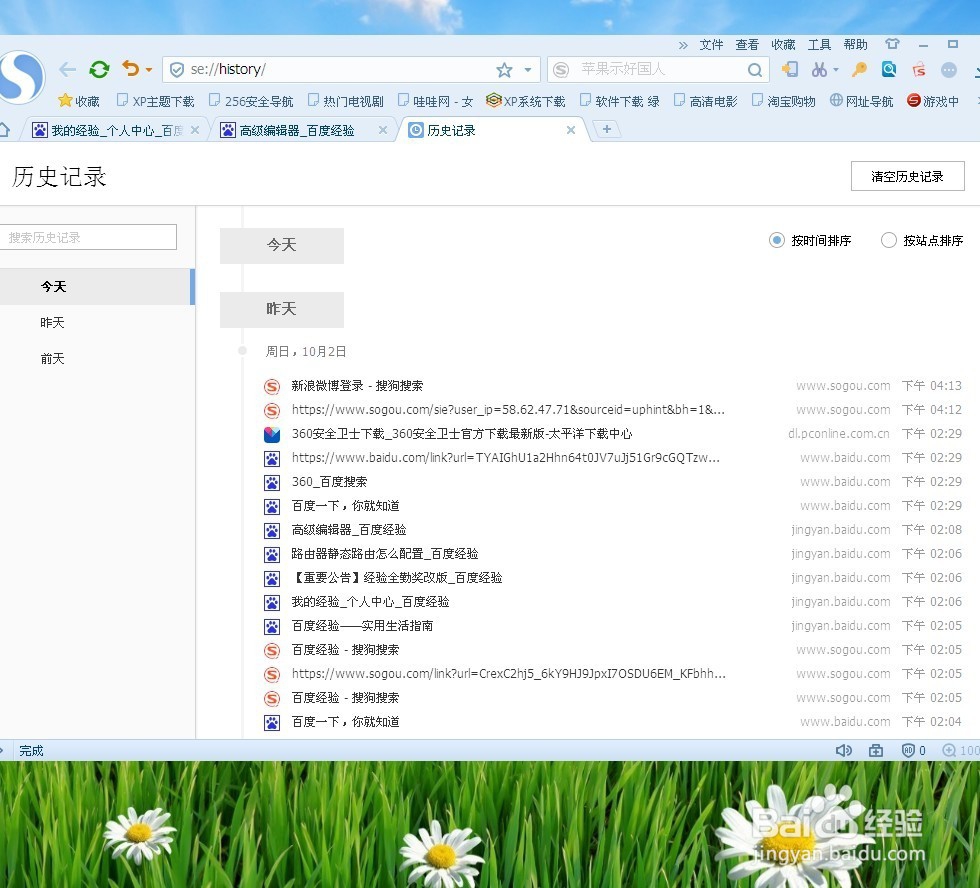
Task: Open the 查看 menu
Action: coord(747,44)
